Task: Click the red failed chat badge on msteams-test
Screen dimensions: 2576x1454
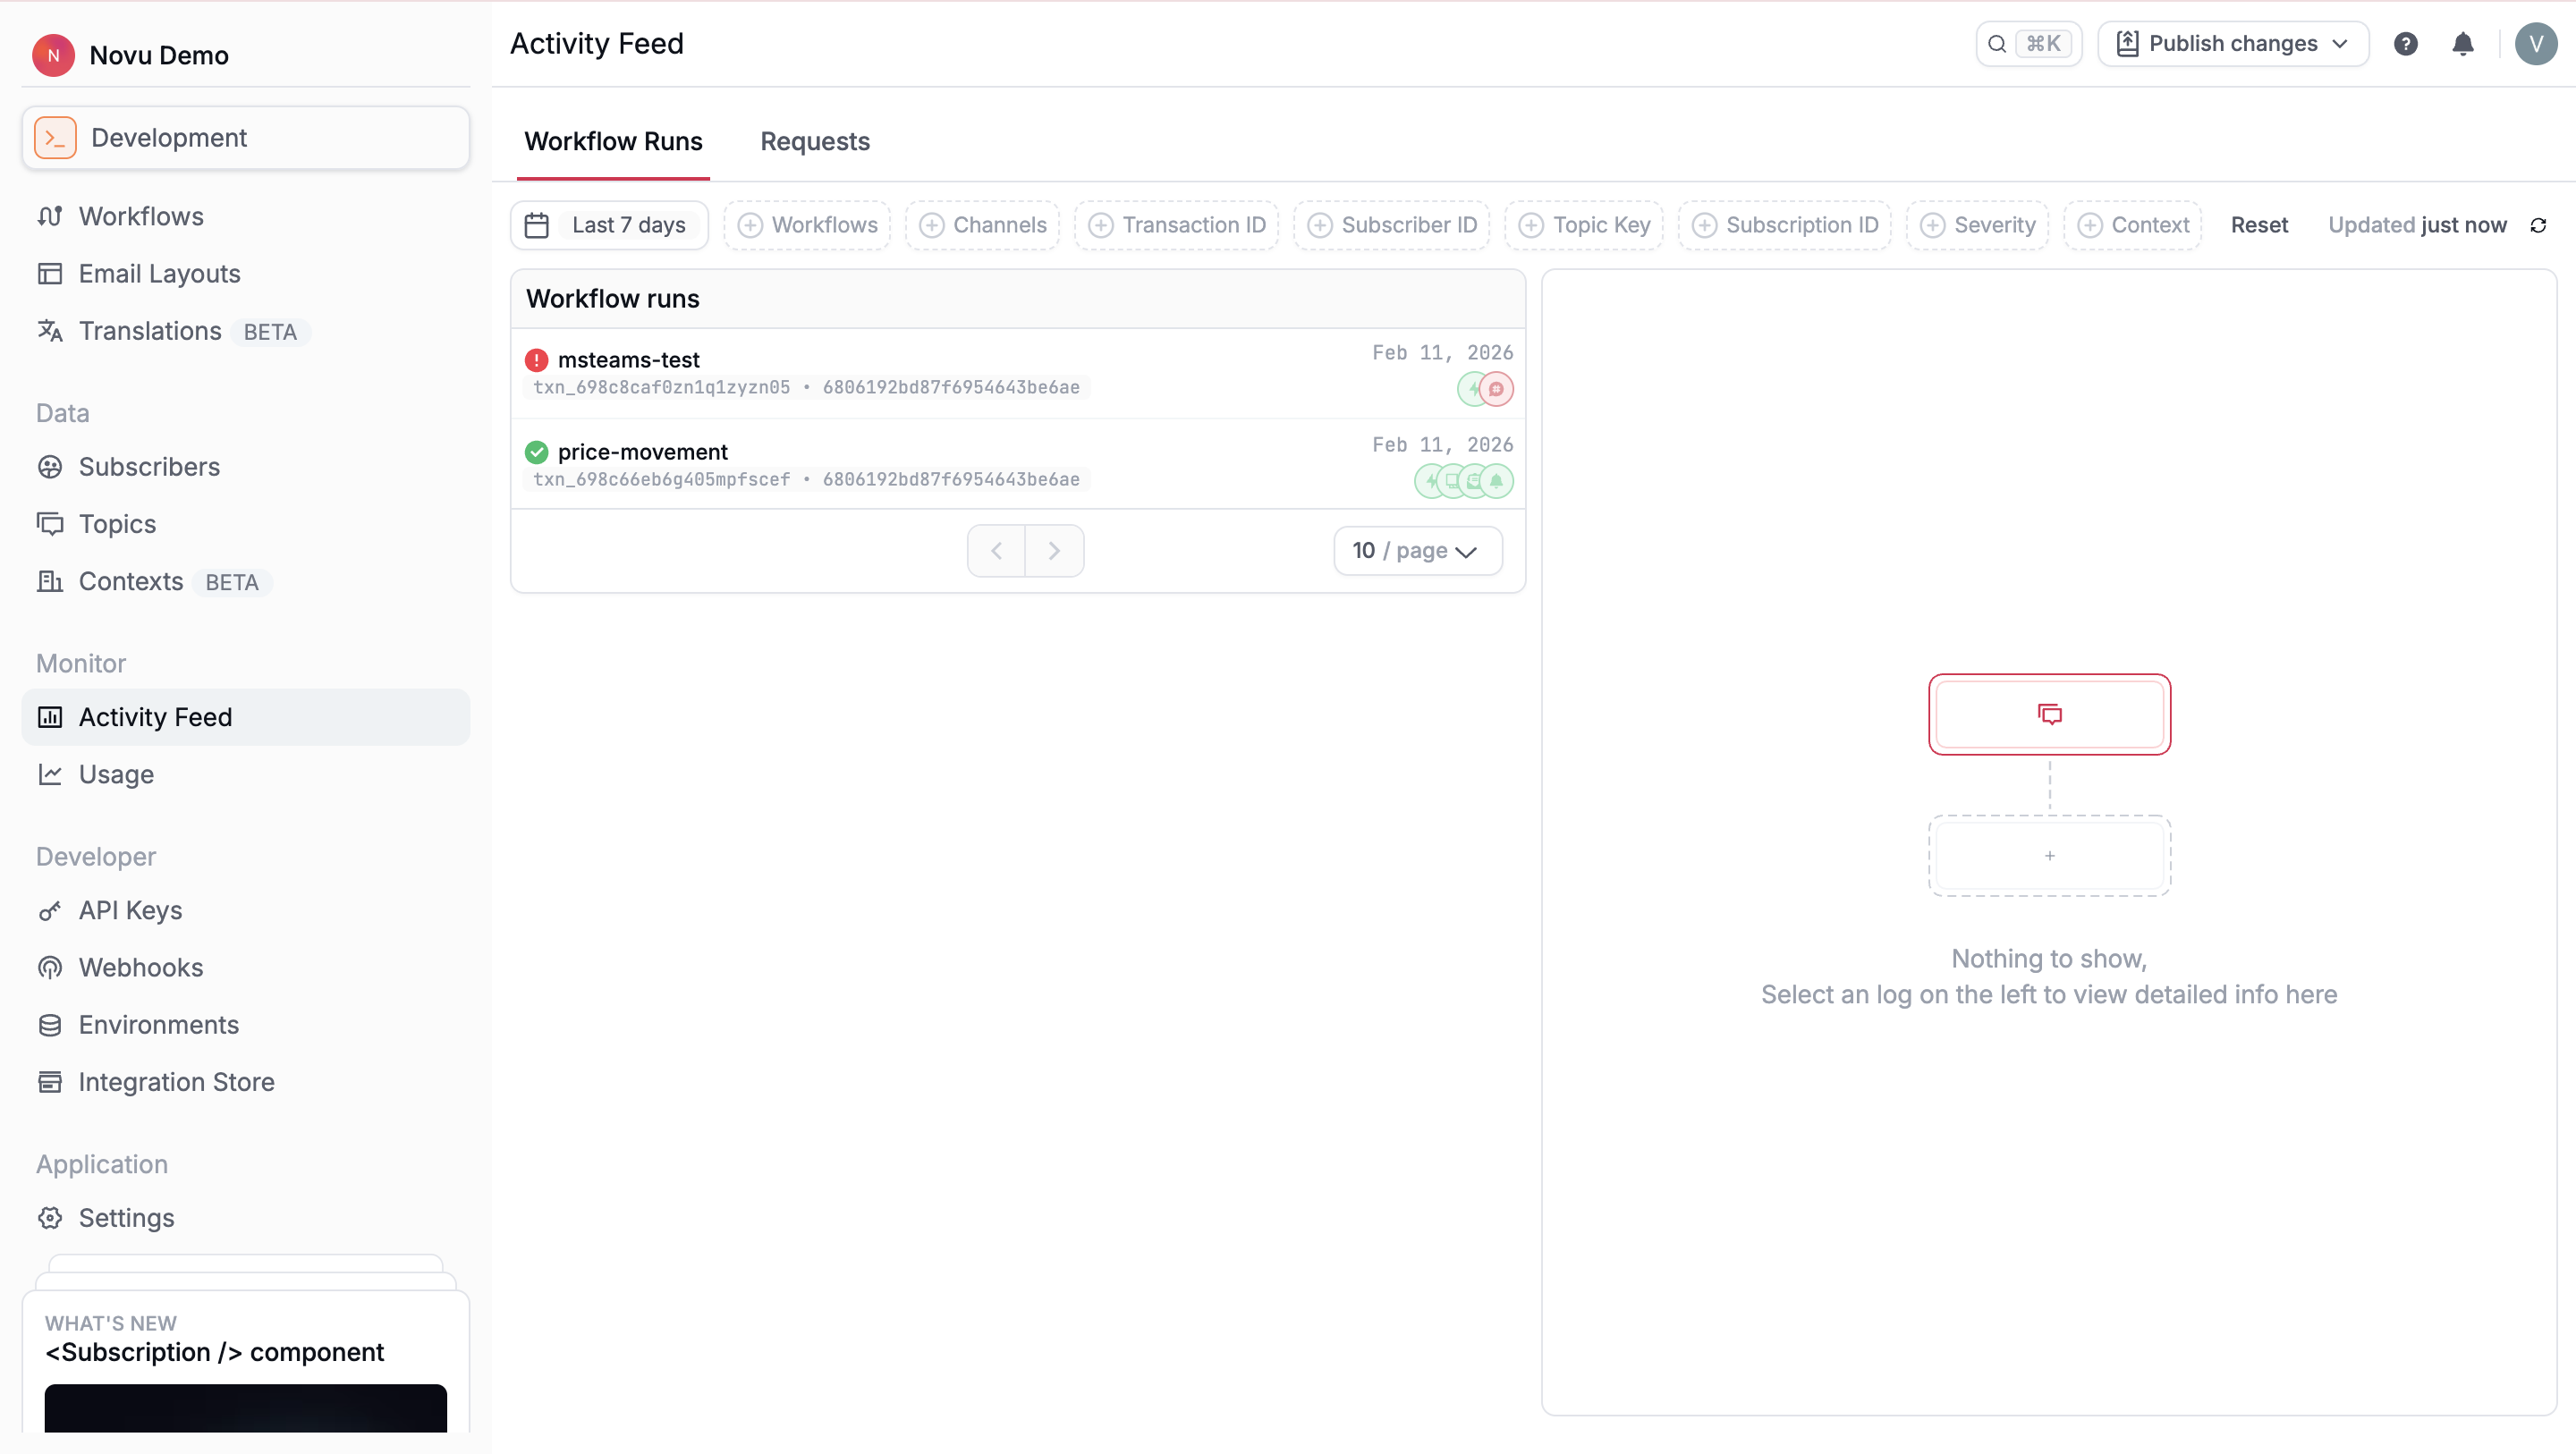Action: (x=1495, y=389)
